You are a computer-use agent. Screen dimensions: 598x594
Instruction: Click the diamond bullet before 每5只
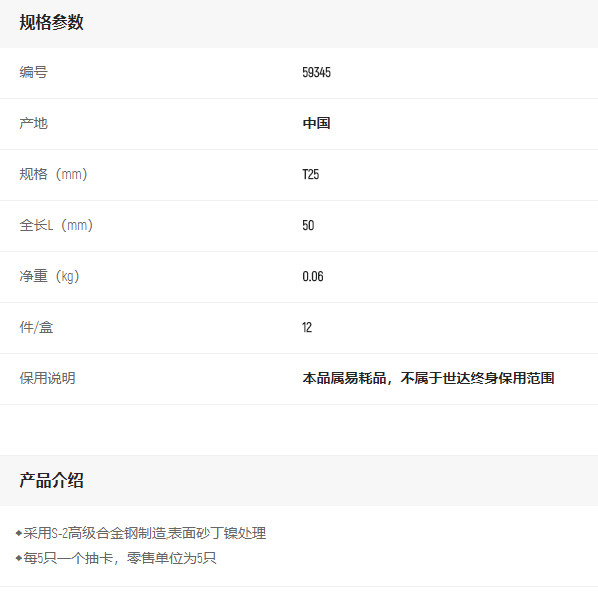point(19,558)
